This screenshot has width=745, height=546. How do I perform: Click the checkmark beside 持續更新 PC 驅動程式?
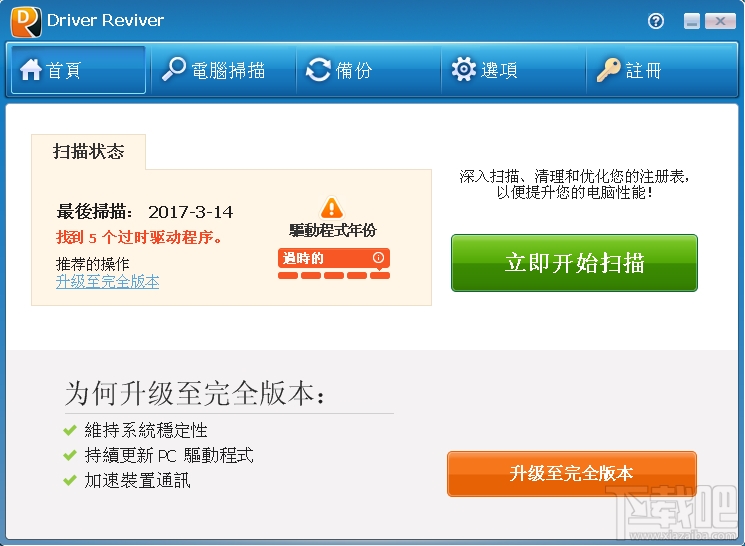tap(70, 455)
